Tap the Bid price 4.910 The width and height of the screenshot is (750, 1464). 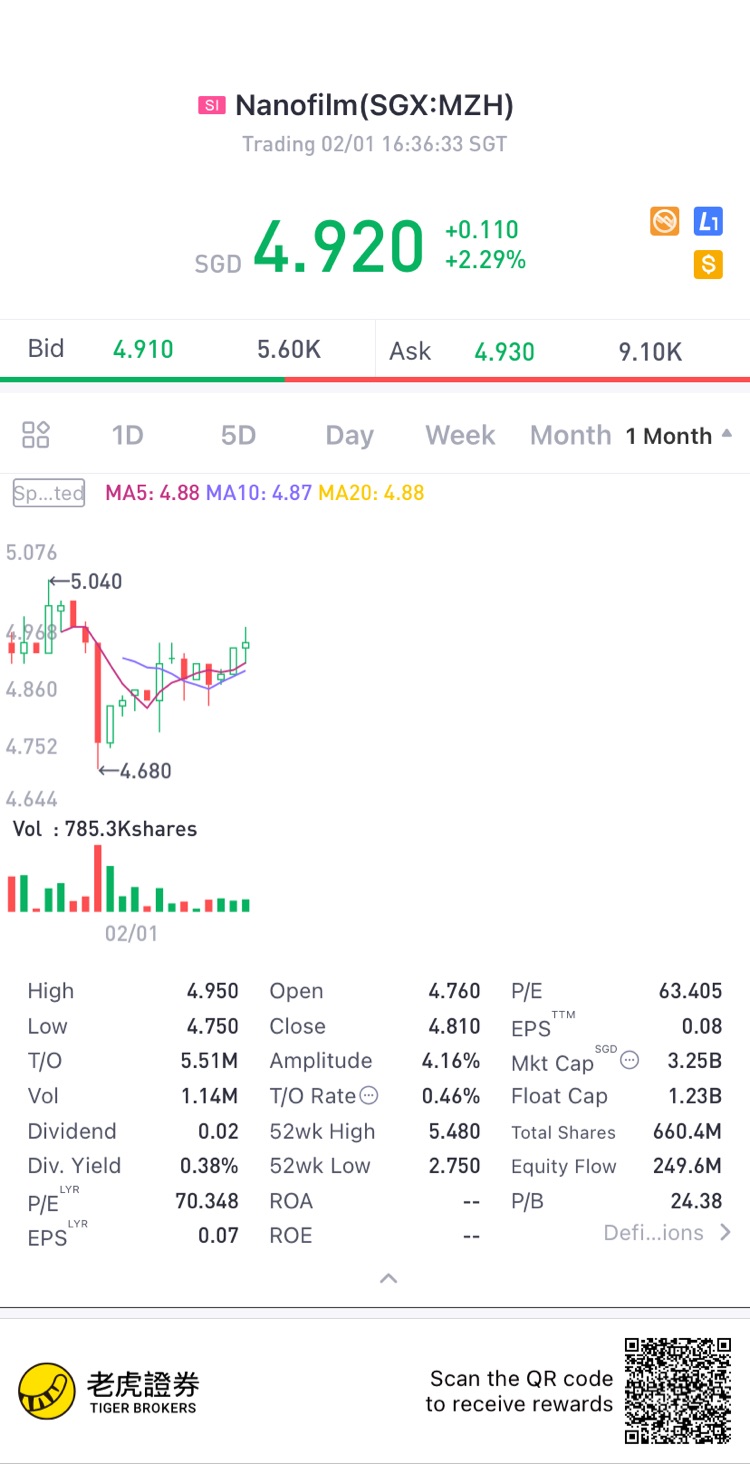tap(143, 349)
